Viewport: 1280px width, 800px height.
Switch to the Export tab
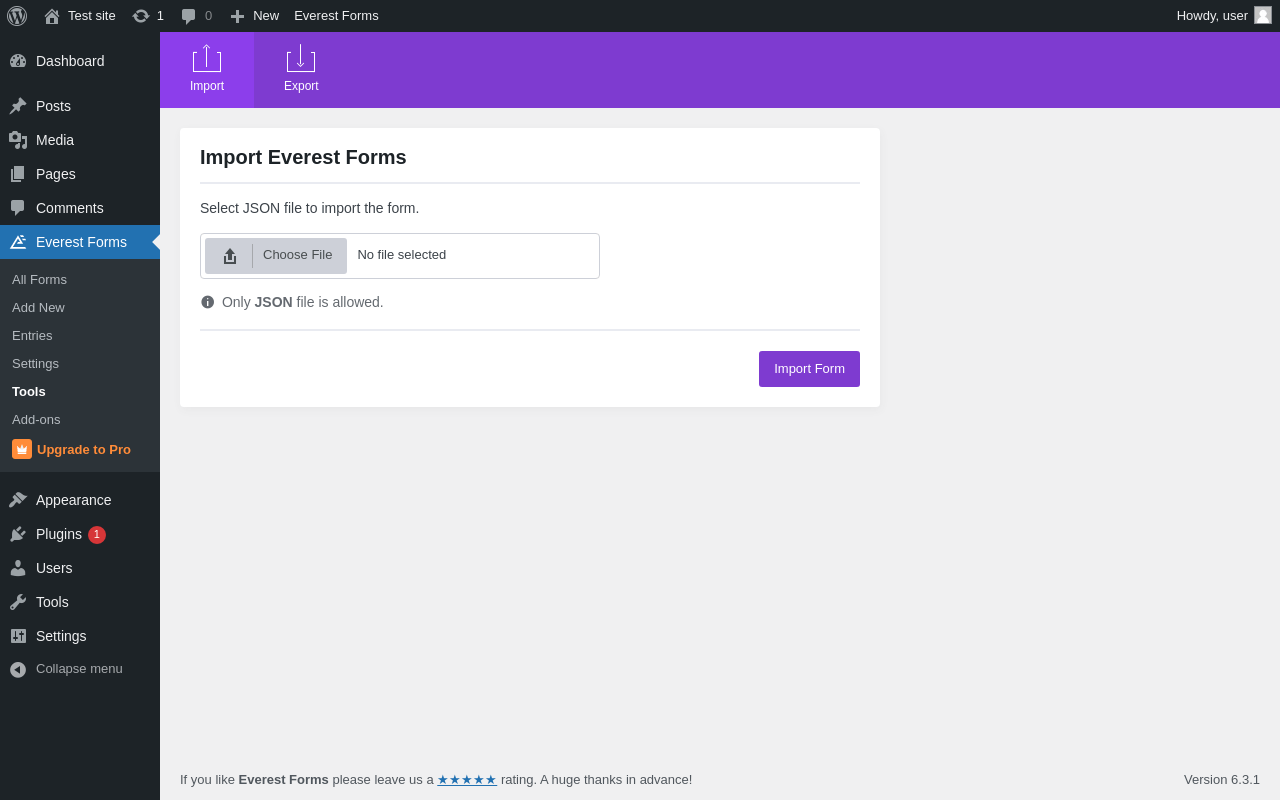[x=301, y=70]
